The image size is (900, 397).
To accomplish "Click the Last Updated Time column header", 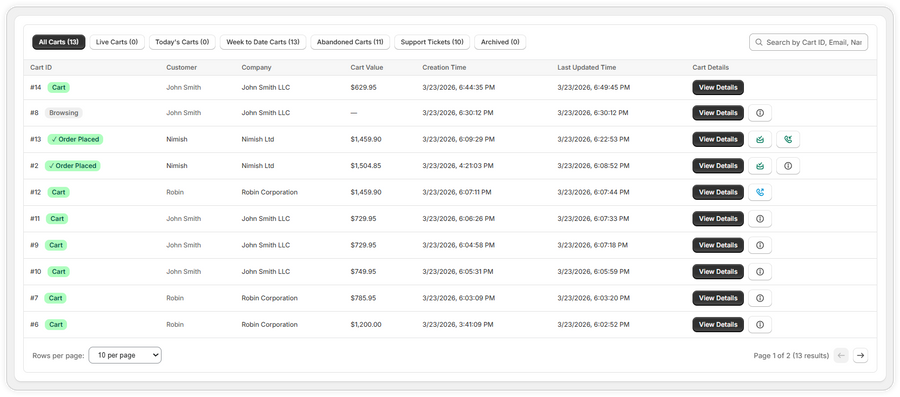I will [x=587, y=68].
